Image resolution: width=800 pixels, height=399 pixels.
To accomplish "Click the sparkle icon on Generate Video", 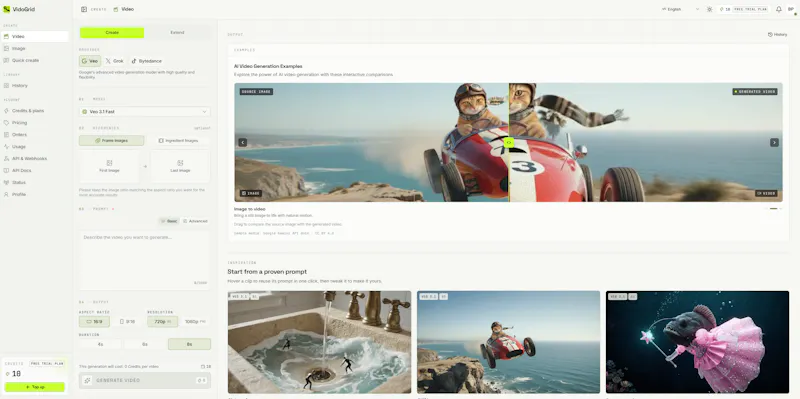I will click(88, 381).
